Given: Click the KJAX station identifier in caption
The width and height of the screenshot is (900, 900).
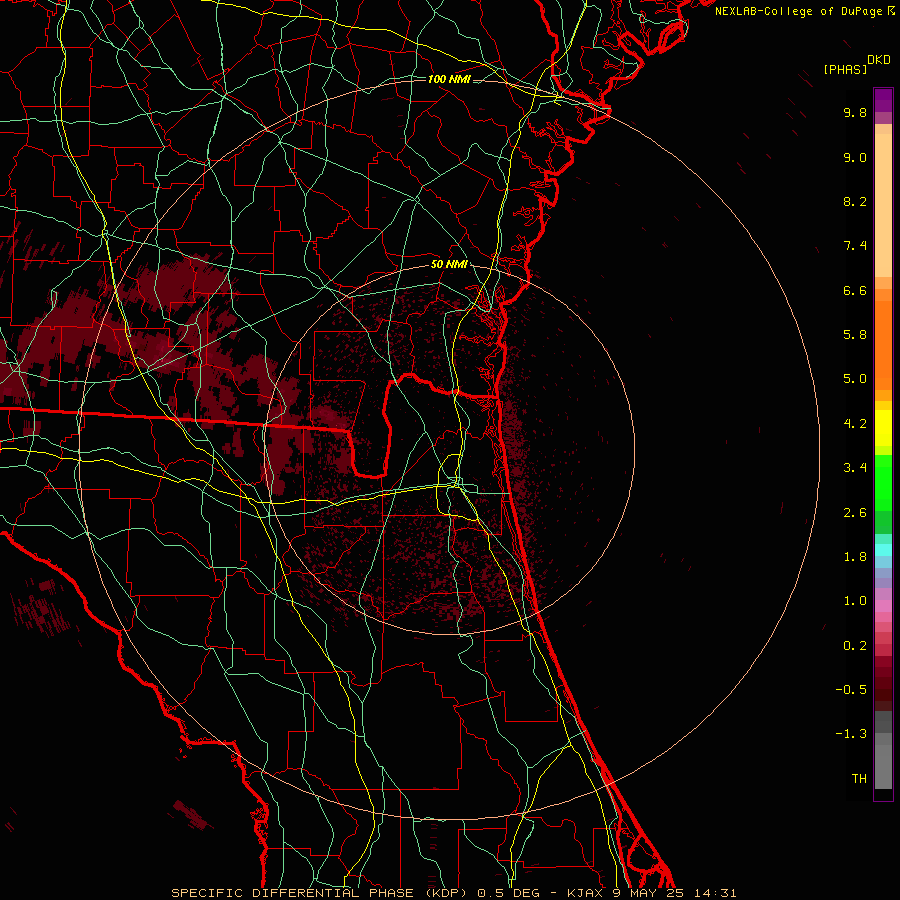Looking at the screenshot, I should tap(587, 893).
